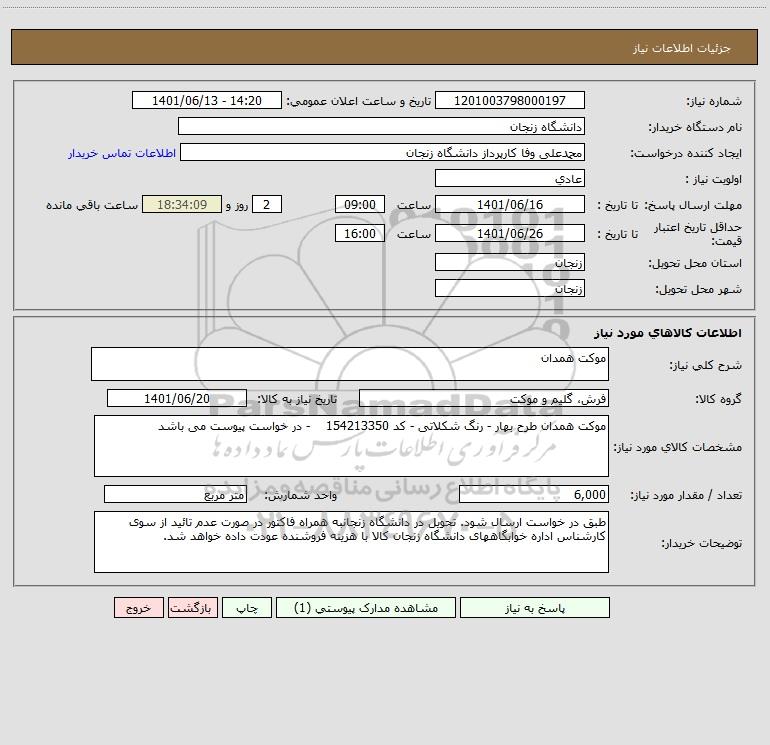This screenshot has height=745, width=770.
Task: Click label گروه کالا
Action: 718,399
